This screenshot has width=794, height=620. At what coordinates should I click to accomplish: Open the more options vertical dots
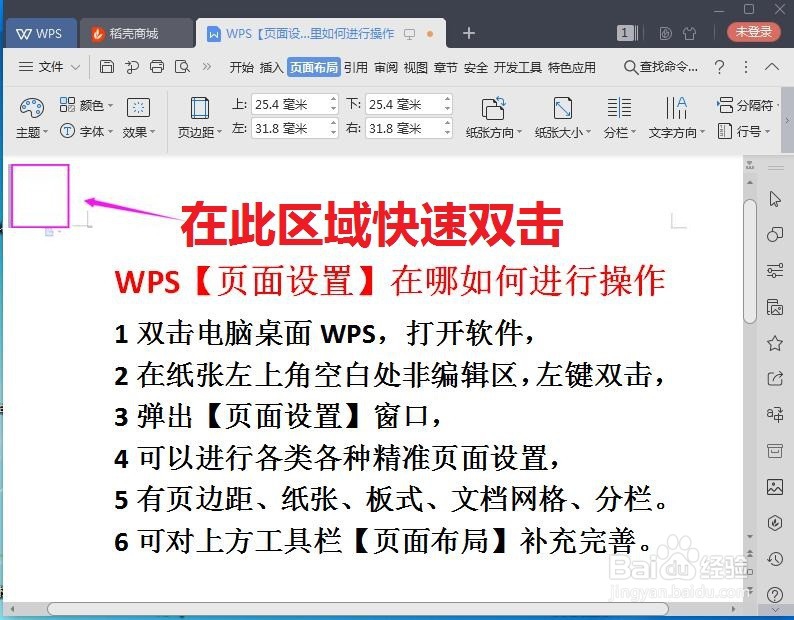point(745,67)
